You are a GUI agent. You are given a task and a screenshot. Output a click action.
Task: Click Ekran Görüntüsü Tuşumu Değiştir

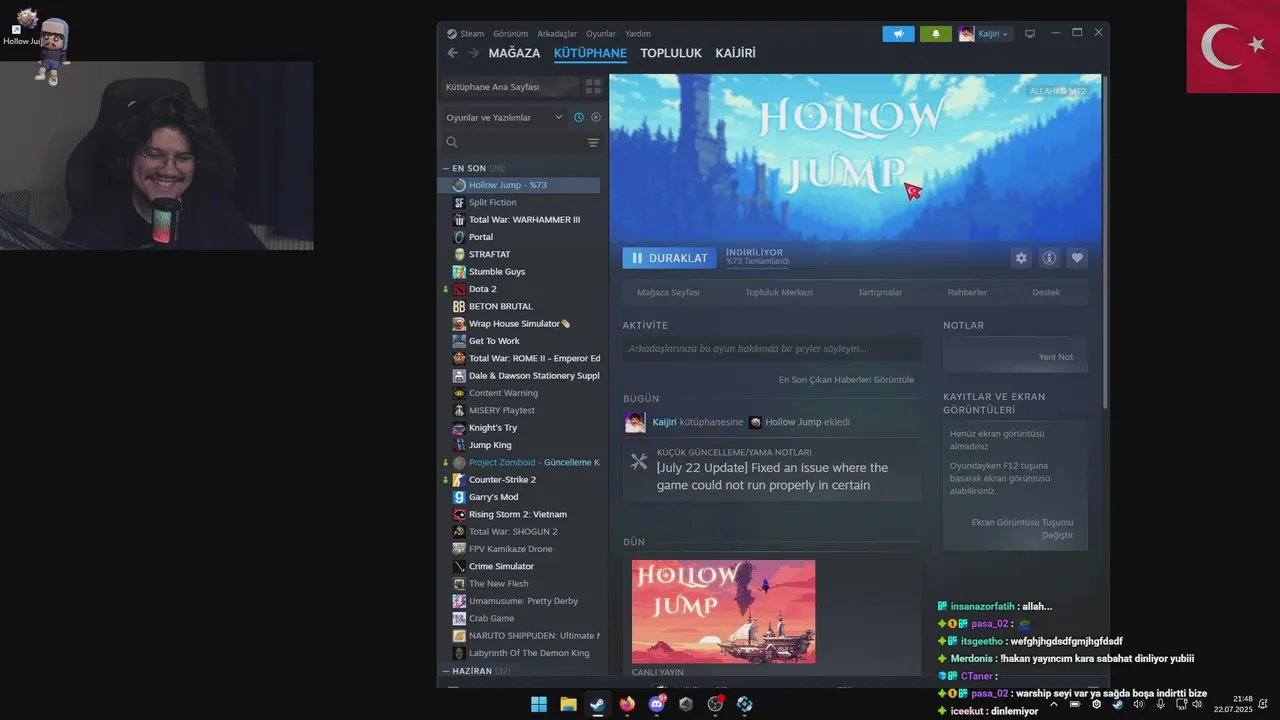click(x=1022, y=528)
